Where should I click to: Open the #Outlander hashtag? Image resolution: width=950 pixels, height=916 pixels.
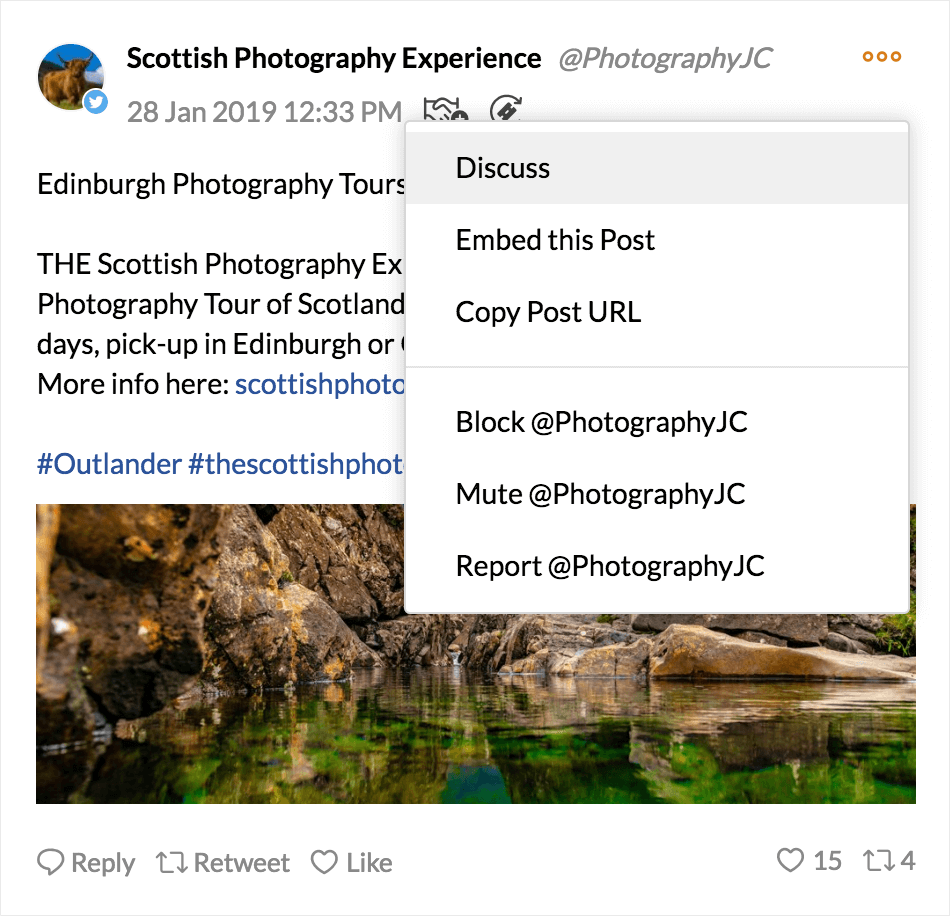pyautogui.click(x=109, y=464)
